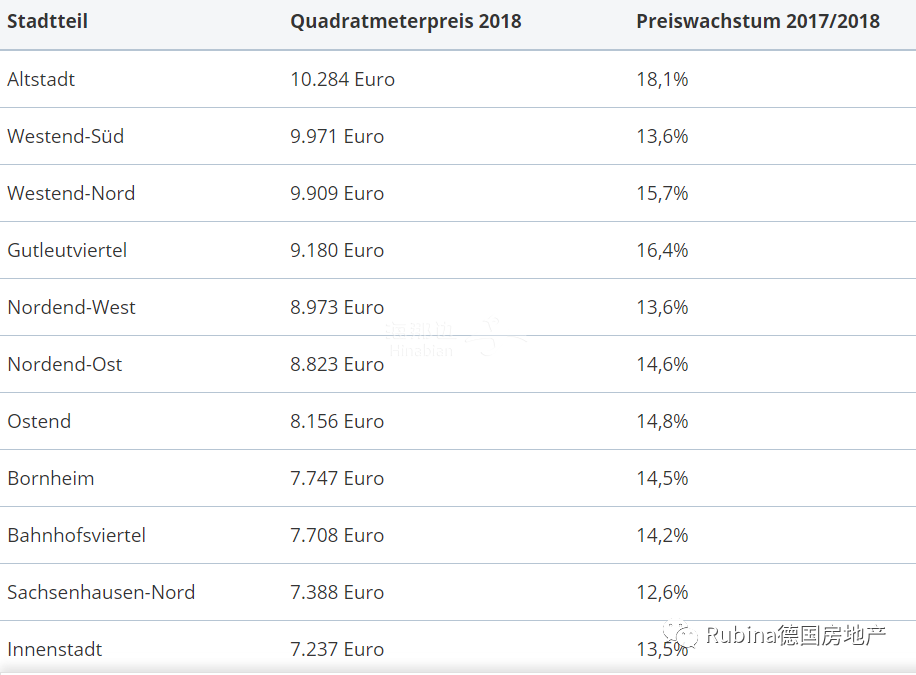Click the Quadratmeterpreis 2018 column header
Screen dimensions: 916x675
pos(406,21)
